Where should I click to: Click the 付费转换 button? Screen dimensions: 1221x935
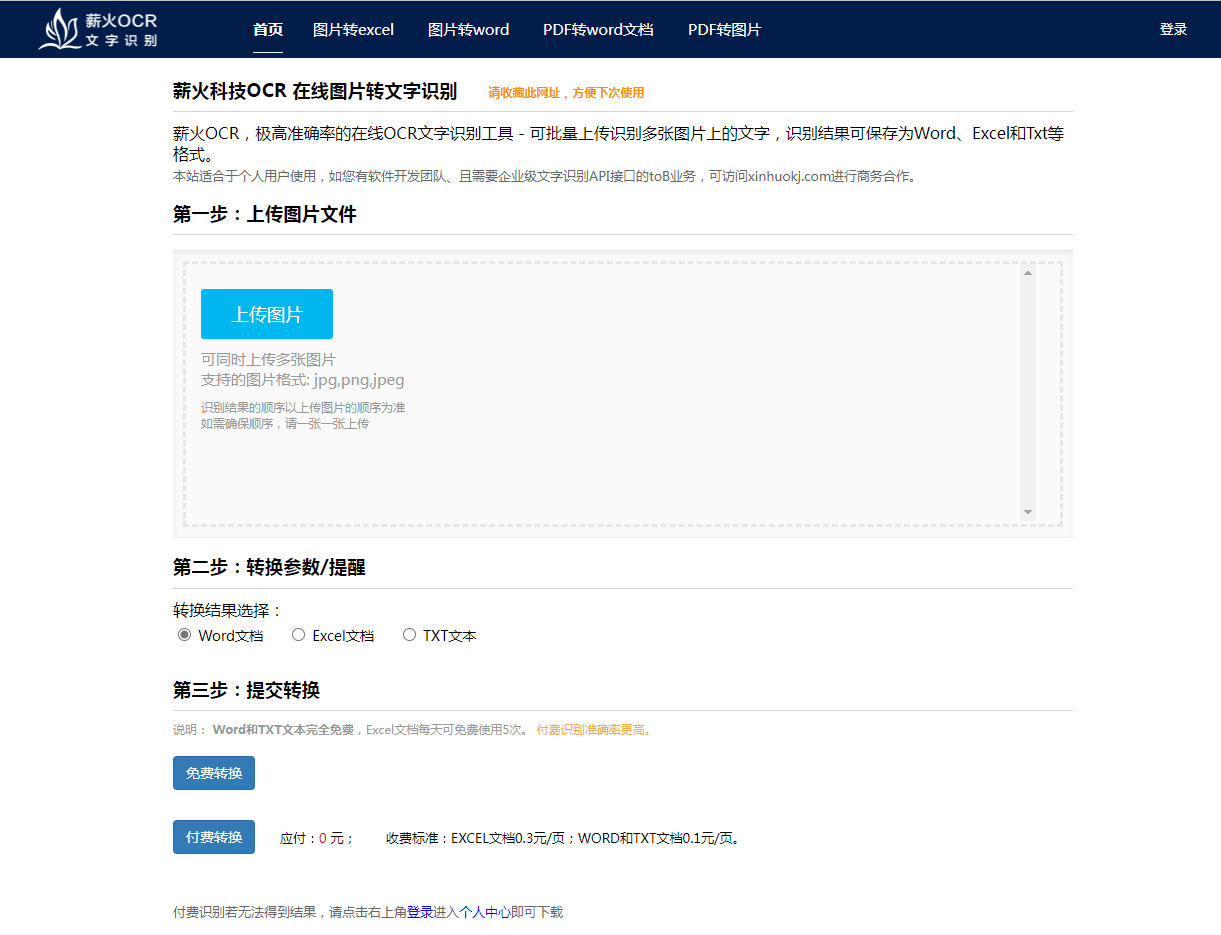pos(213,837)
